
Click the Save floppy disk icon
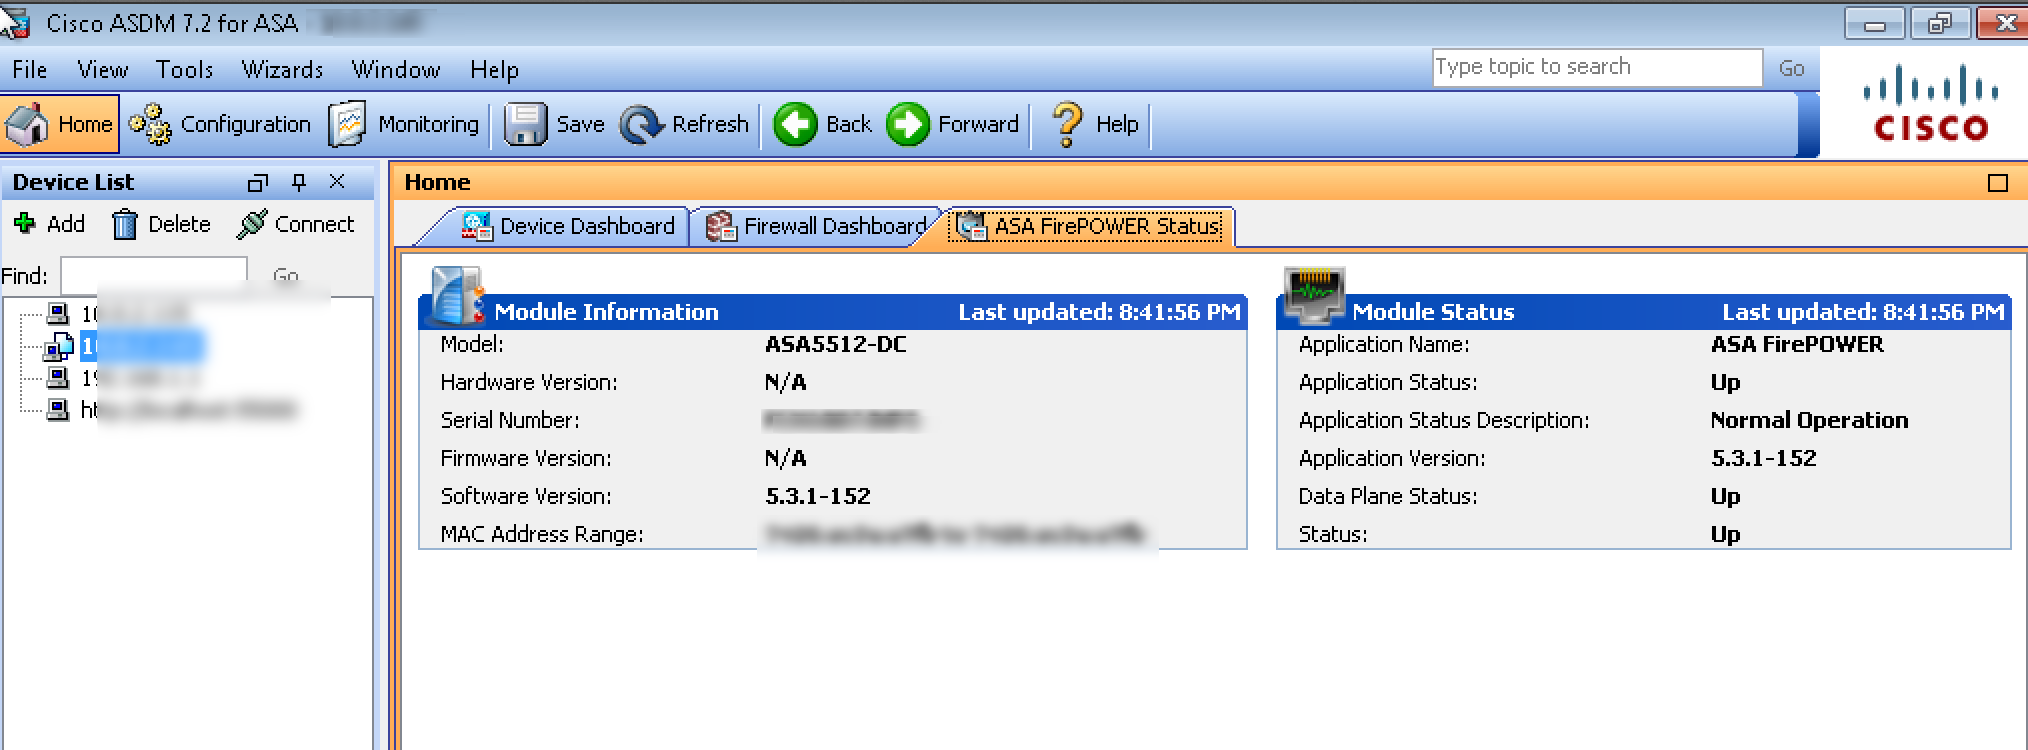pyautogui.click(x=525, y=124)
